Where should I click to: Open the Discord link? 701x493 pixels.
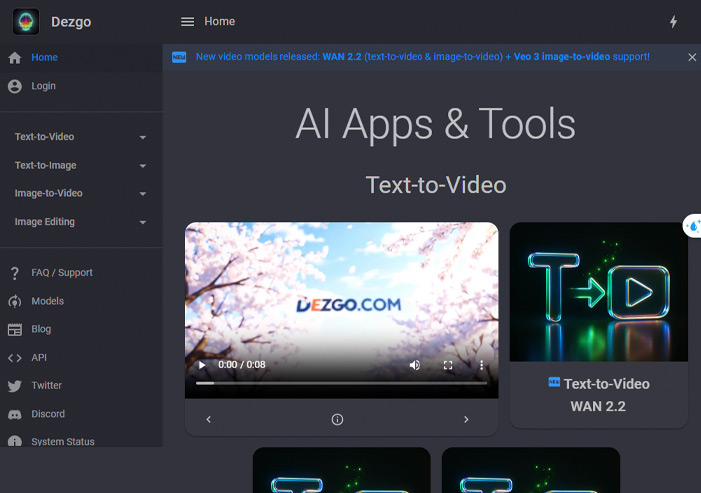(x=81, y=414)
